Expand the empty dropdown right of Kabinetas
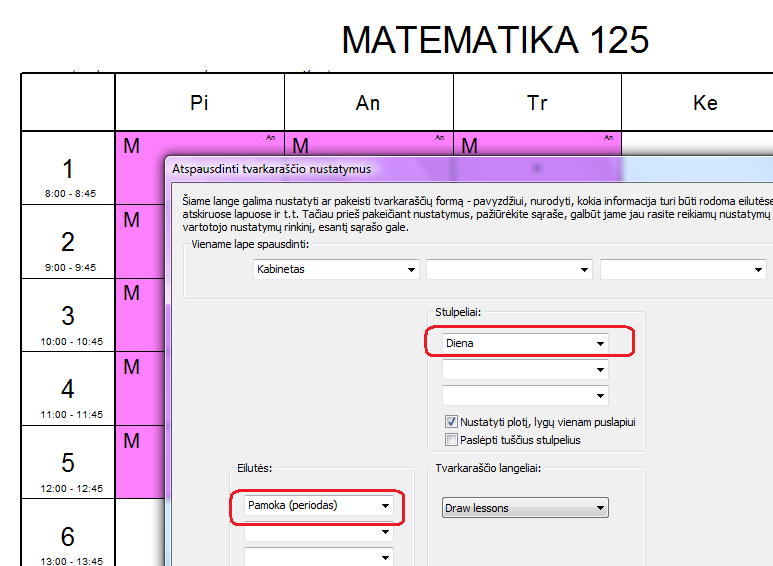This screenshot has height=566, width=773. [509, 270]
